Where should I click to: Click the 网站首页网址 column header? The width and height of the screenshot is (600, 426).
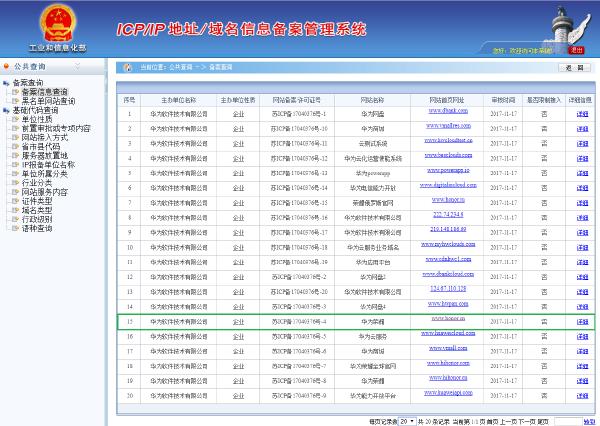click(447, 100)
